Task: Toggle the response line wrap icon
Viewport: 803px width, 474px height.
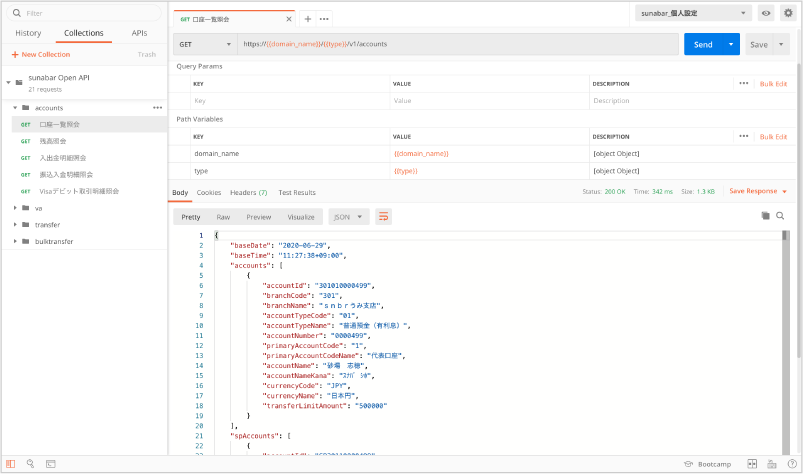Action: 383,217
